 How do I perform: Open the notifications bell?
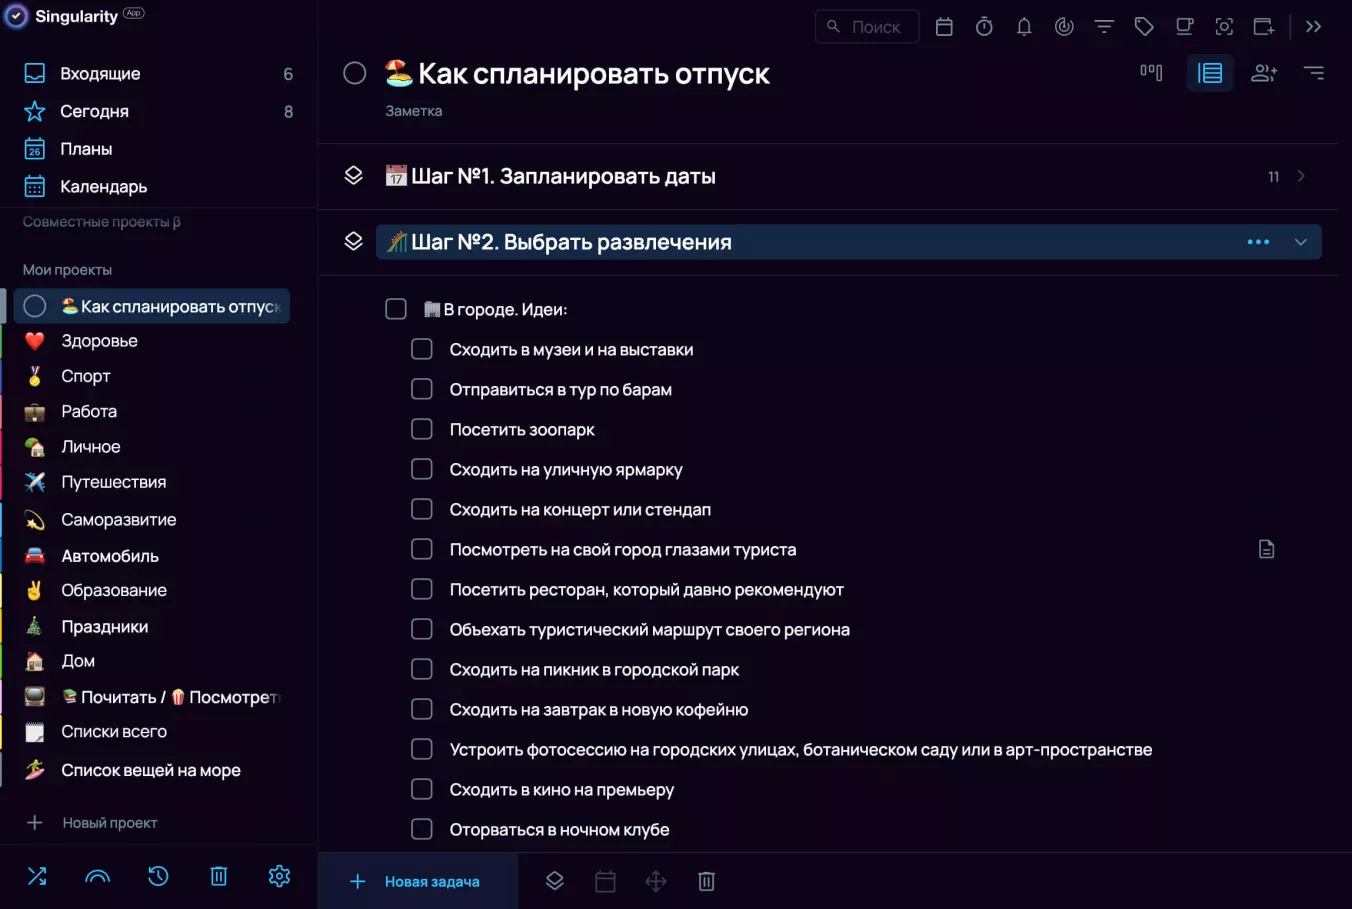(x=1024, y=27)
